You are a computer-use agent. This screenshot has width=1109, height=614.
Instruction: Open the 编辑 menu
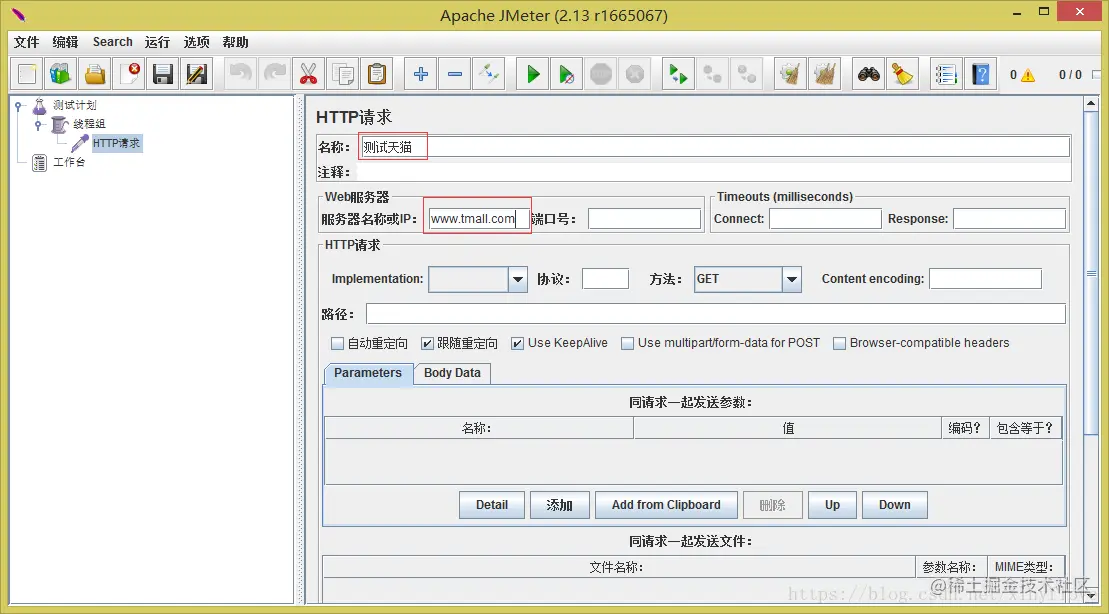pyautogui.click(x=65, y=42)
